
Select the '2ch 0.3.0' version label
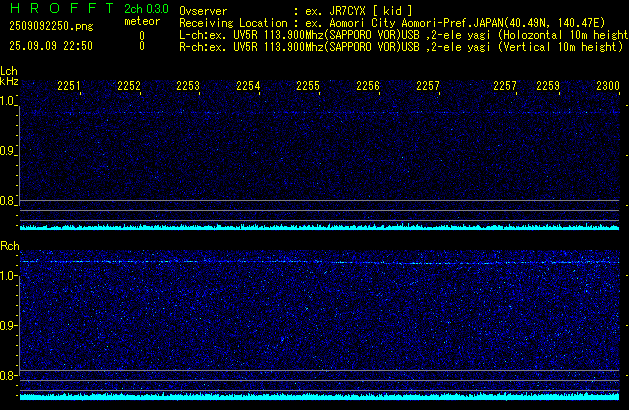(x=146, y=9)
